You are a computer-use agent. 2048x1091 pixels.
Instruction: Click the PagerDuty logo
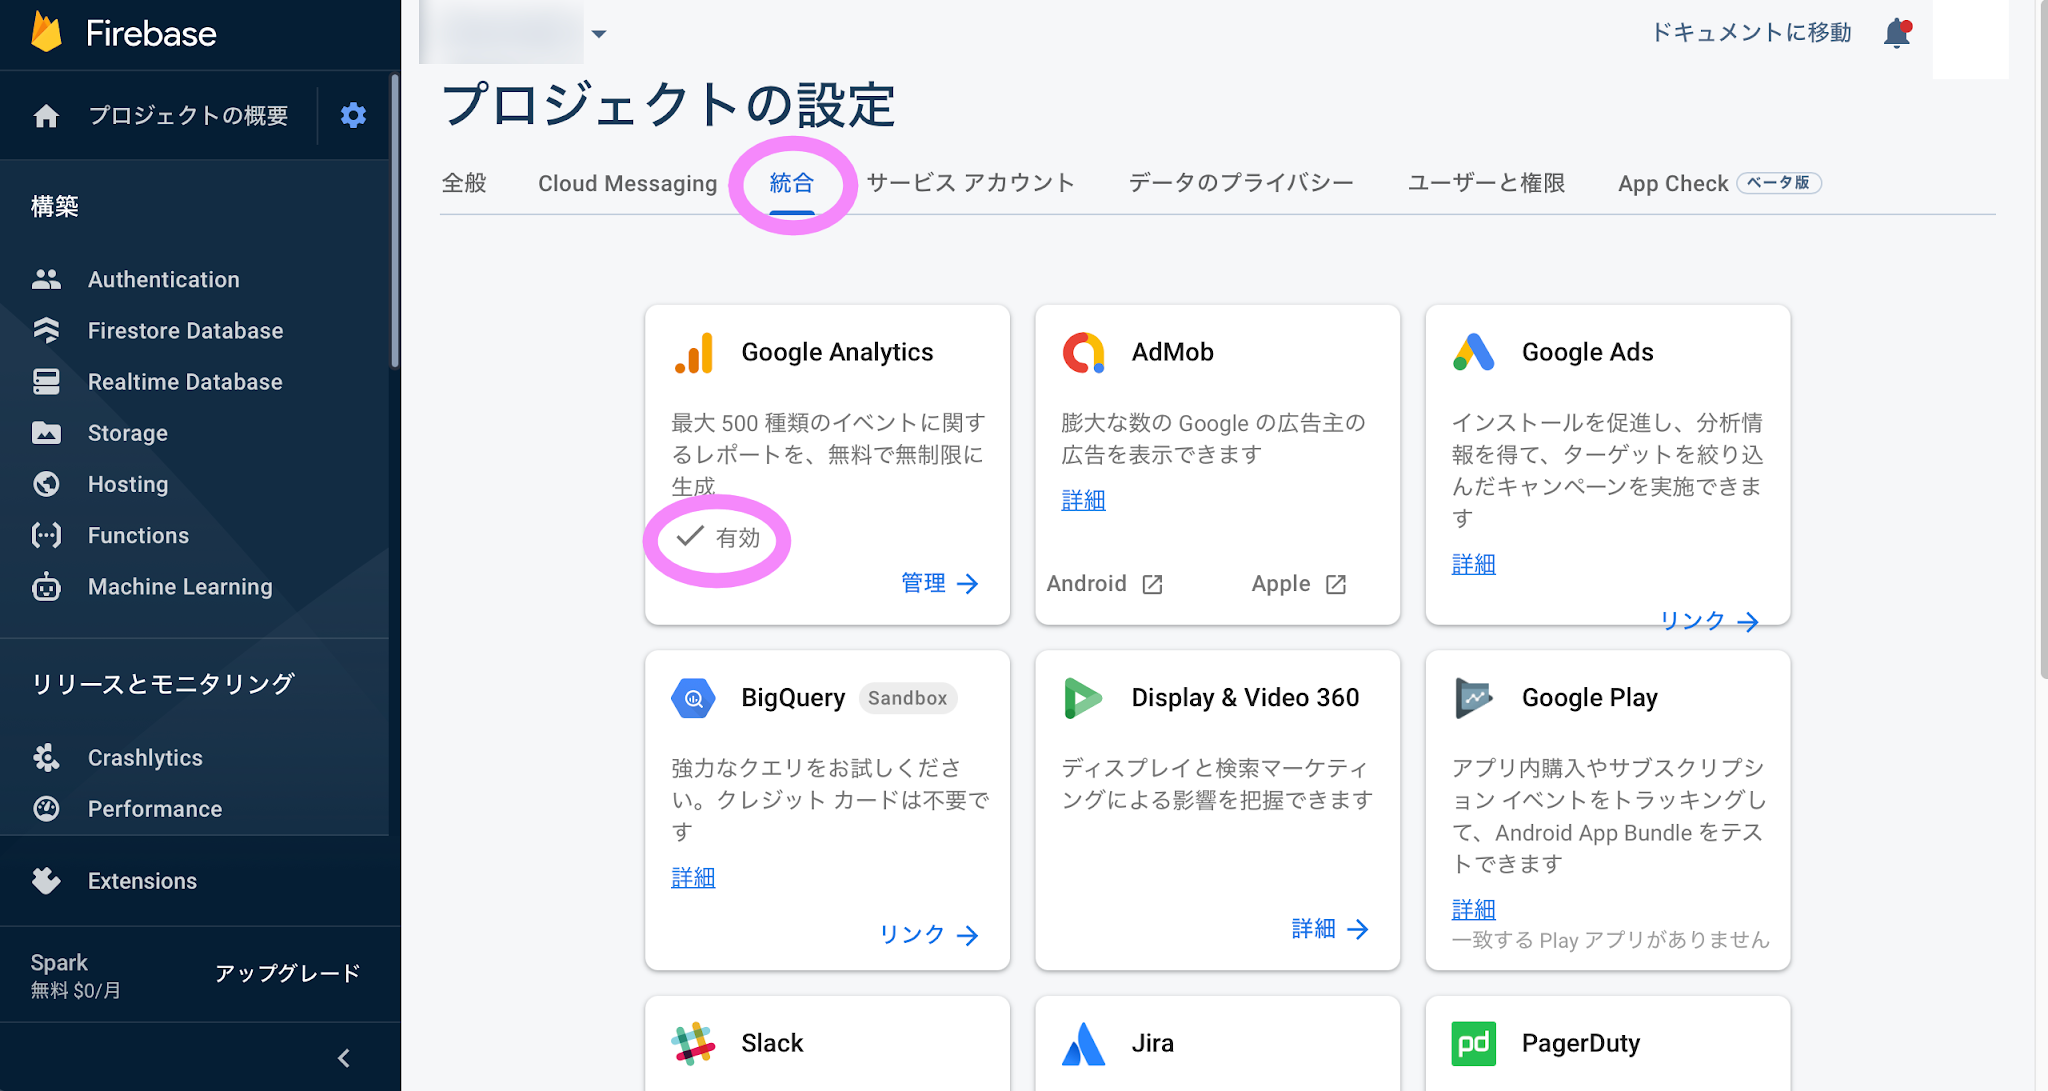coord(1474,1044)
